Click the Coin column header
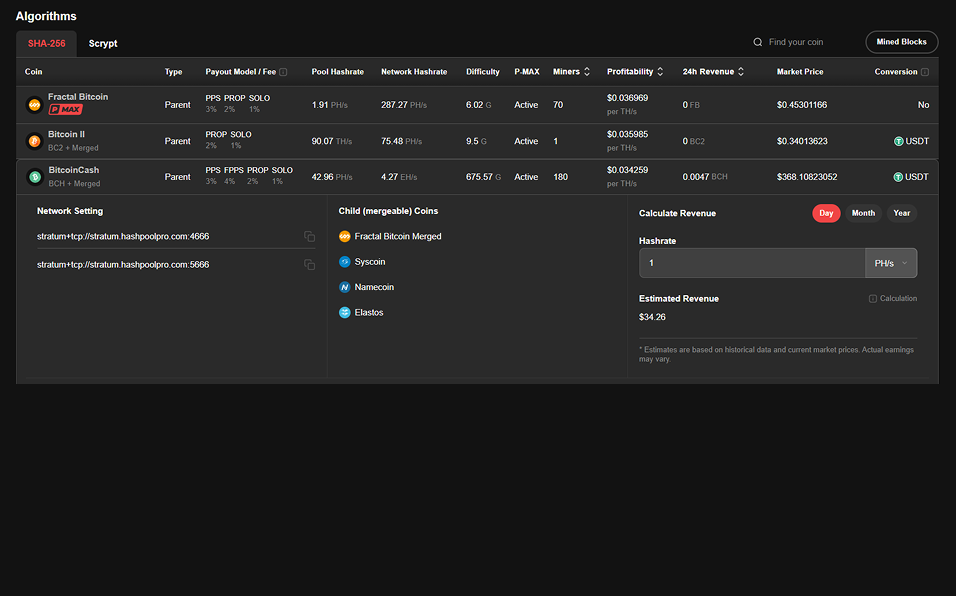The width and height of the screenshot is (956, 596). tap(34, 72)
